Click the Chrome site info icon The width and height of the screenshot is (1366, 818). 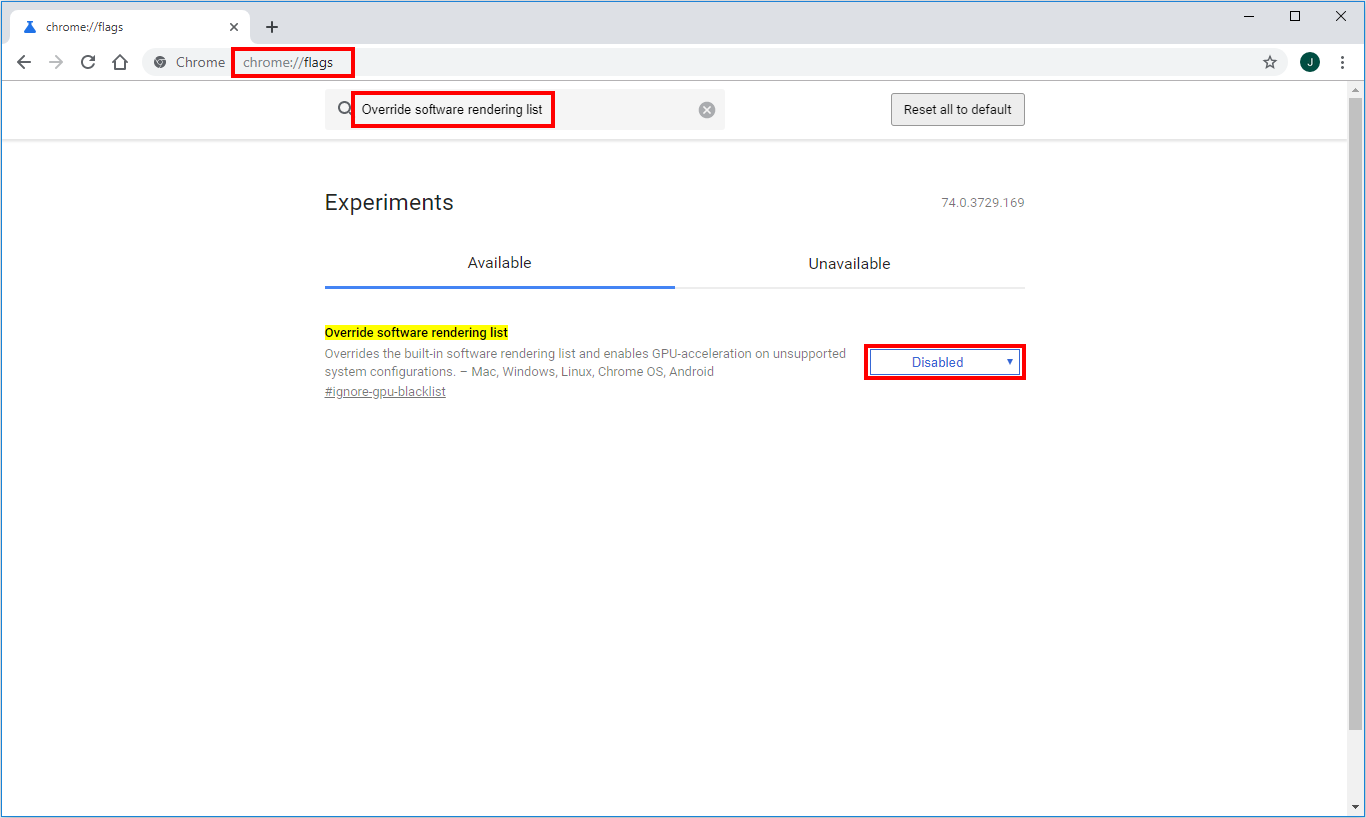pyautogui.click(x=160, y=62)
